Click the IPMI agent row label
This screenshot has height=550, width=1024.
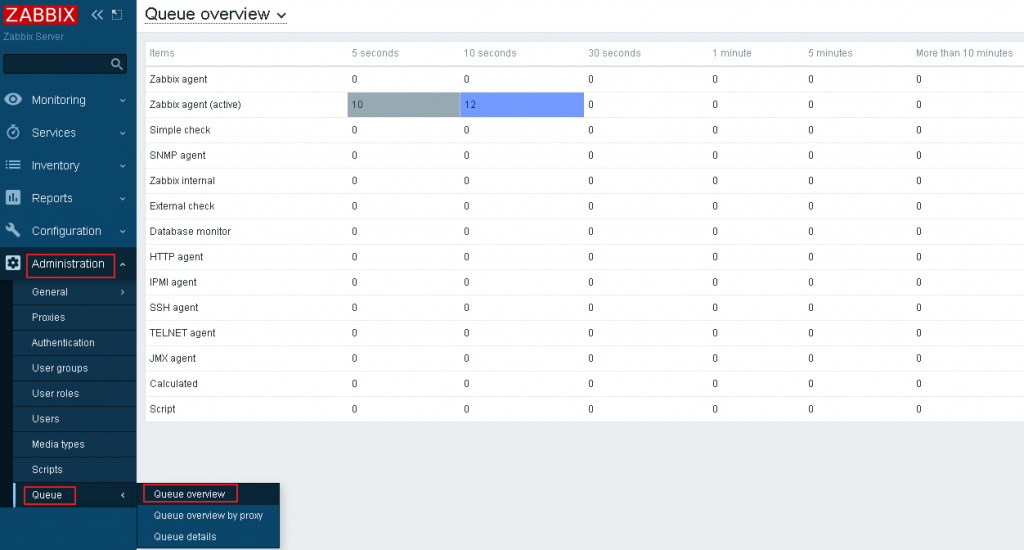click(x=173, y=283)
